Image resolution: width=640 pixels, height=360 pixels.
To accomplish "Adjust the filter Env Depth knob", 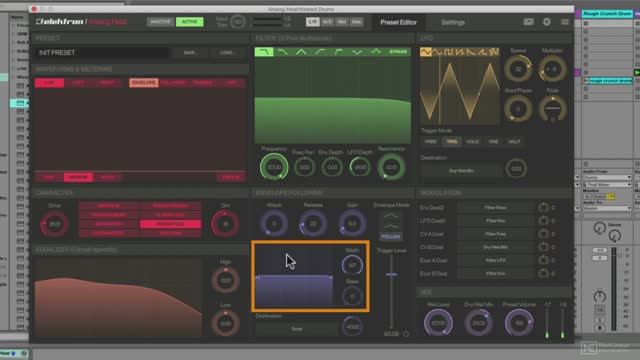I will 332,167.
